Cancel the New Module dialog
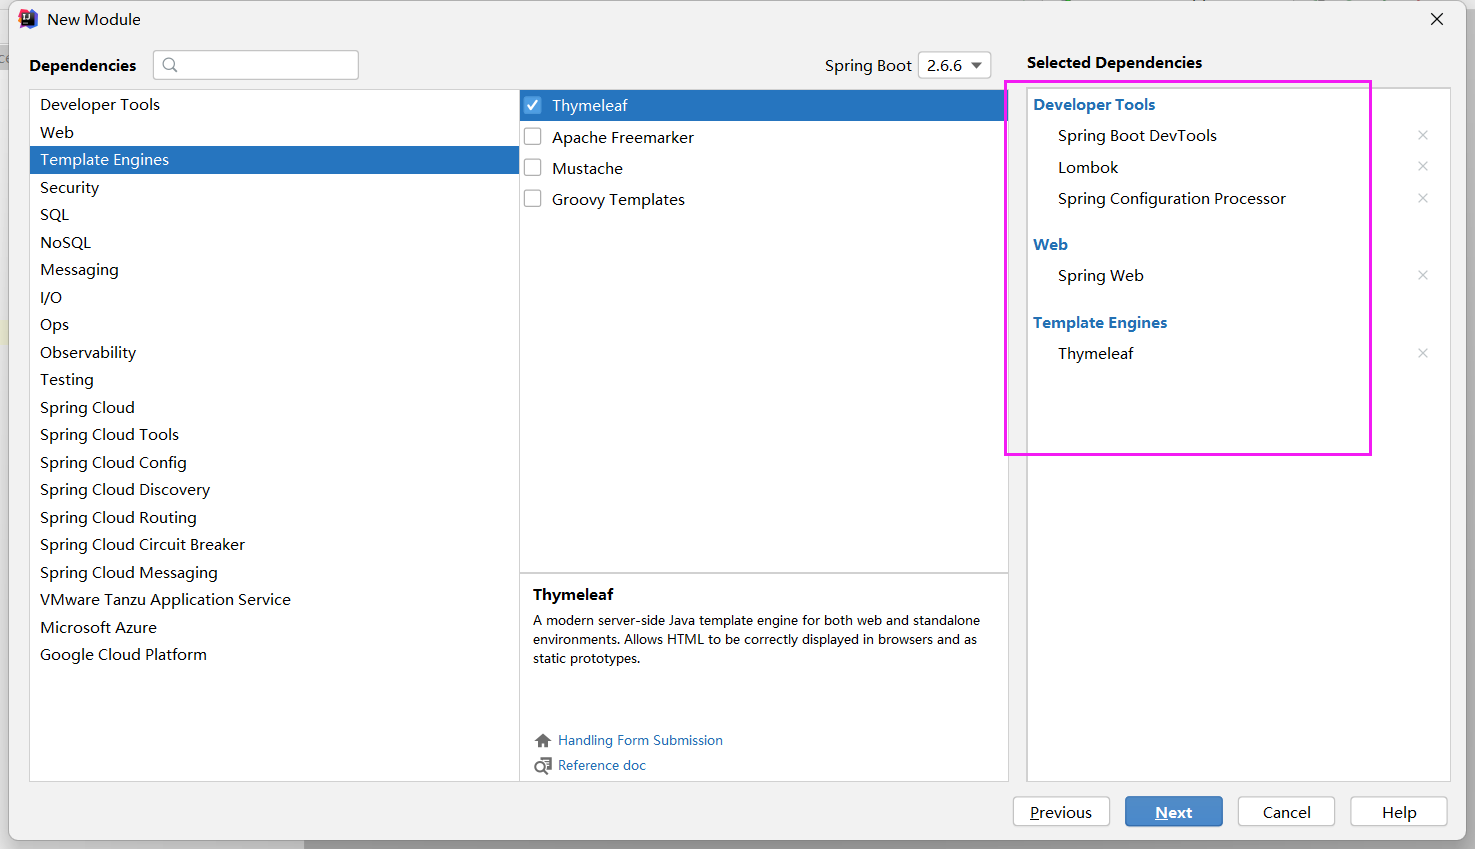The height and width of the screenshot is (849, 1475). point(1286,812)
